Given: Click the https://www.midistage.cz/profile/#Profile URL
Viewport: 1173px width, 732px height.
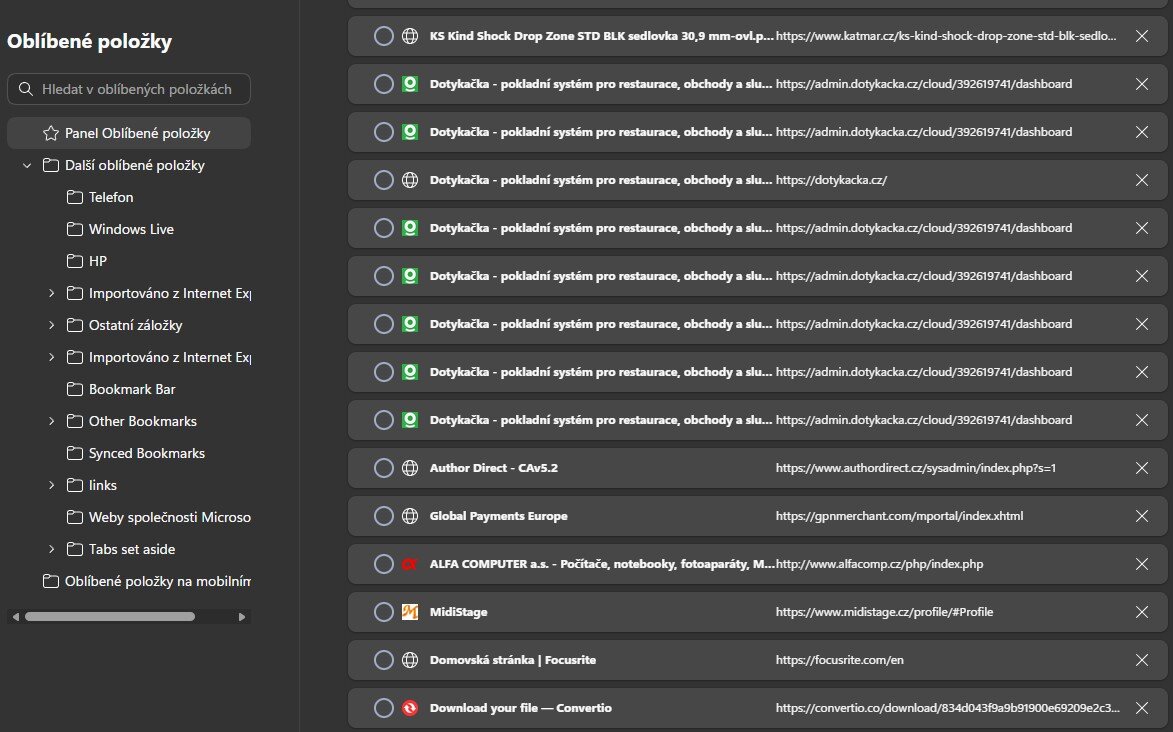Looking at the screenshot, I should [884, 611].
